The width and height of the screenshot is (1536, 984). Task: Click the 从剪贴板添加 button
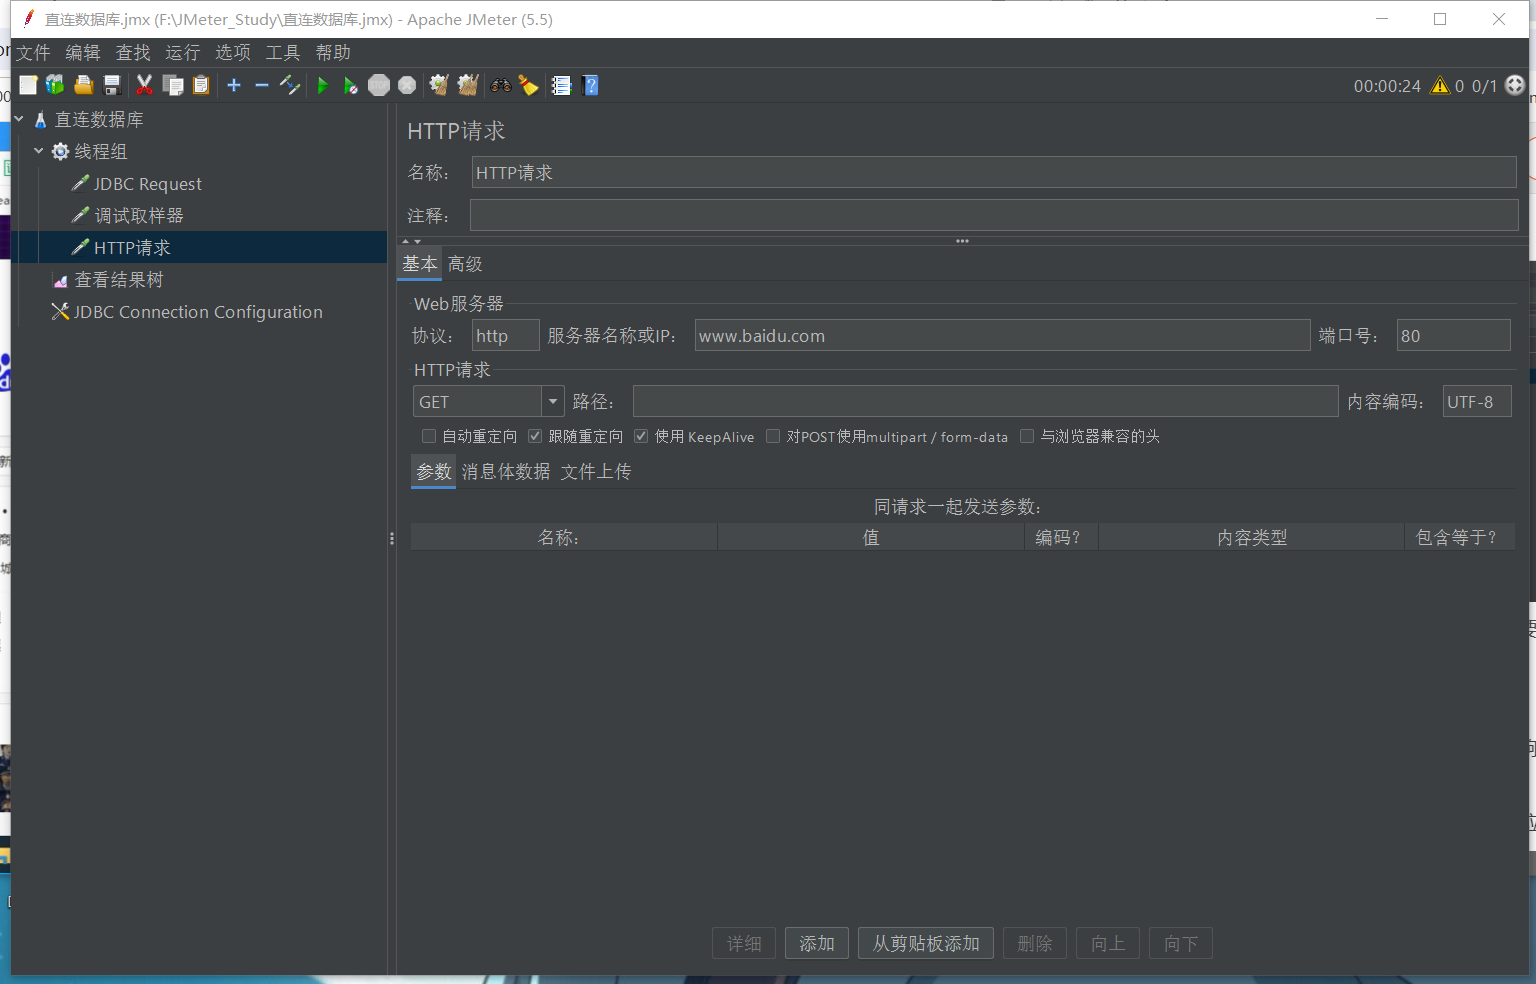pyautogui.click(x=926, y=943)
